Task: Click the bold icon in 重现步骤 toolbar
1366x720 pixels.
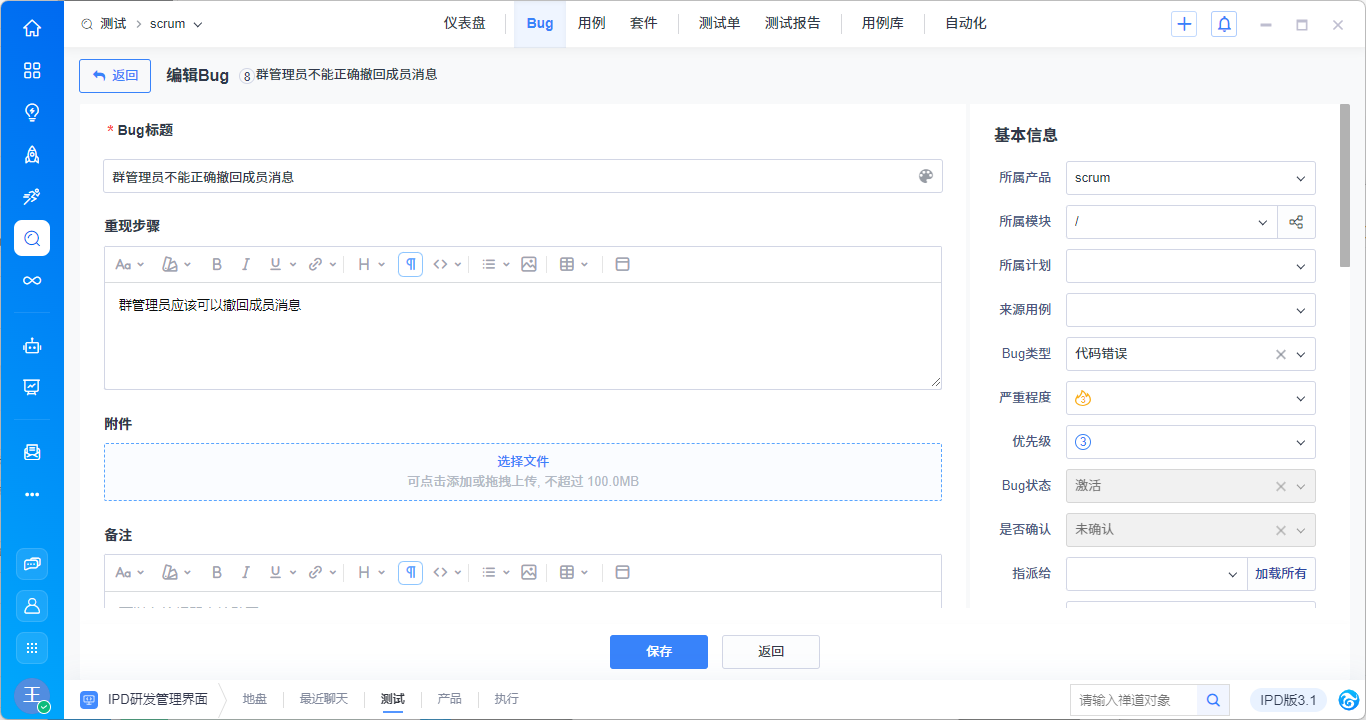Action: 217,265
